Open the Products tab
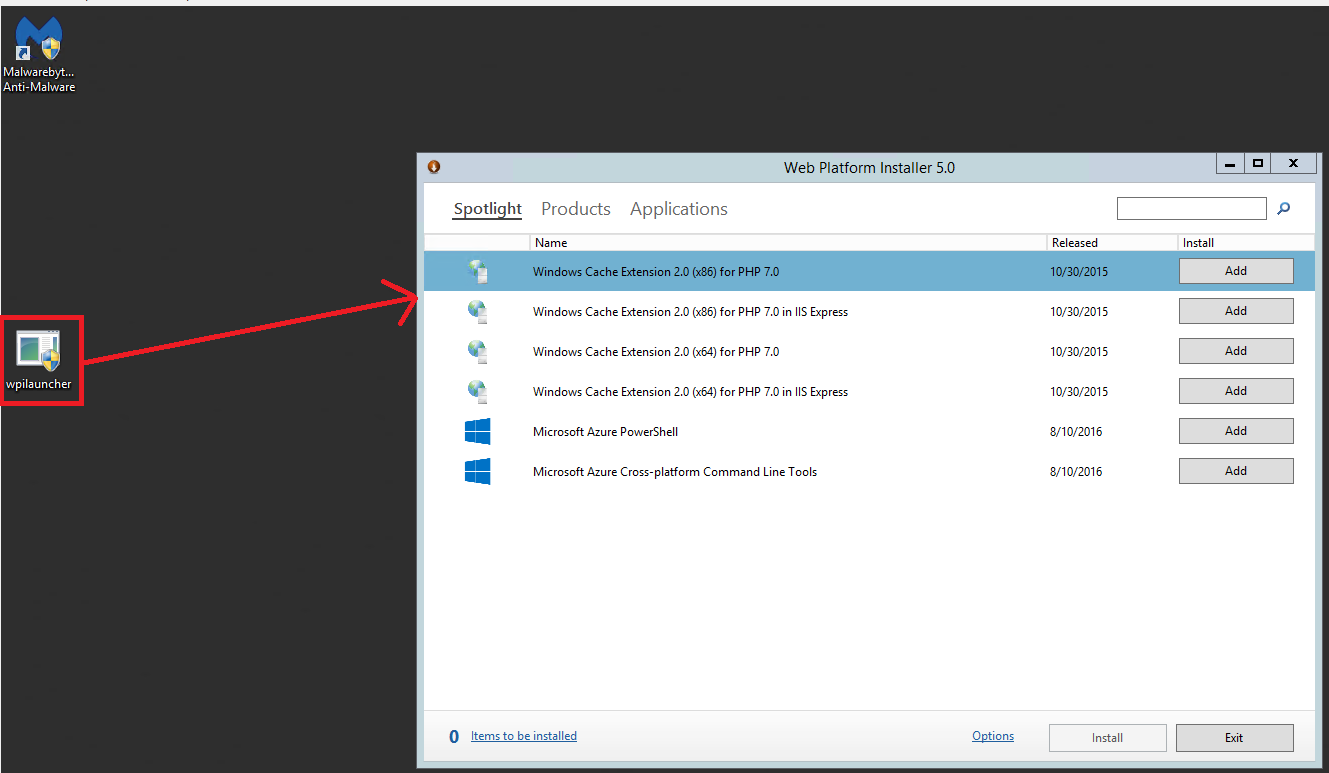This screenshot has width=1329, height=773. click(x=576, y=209)
